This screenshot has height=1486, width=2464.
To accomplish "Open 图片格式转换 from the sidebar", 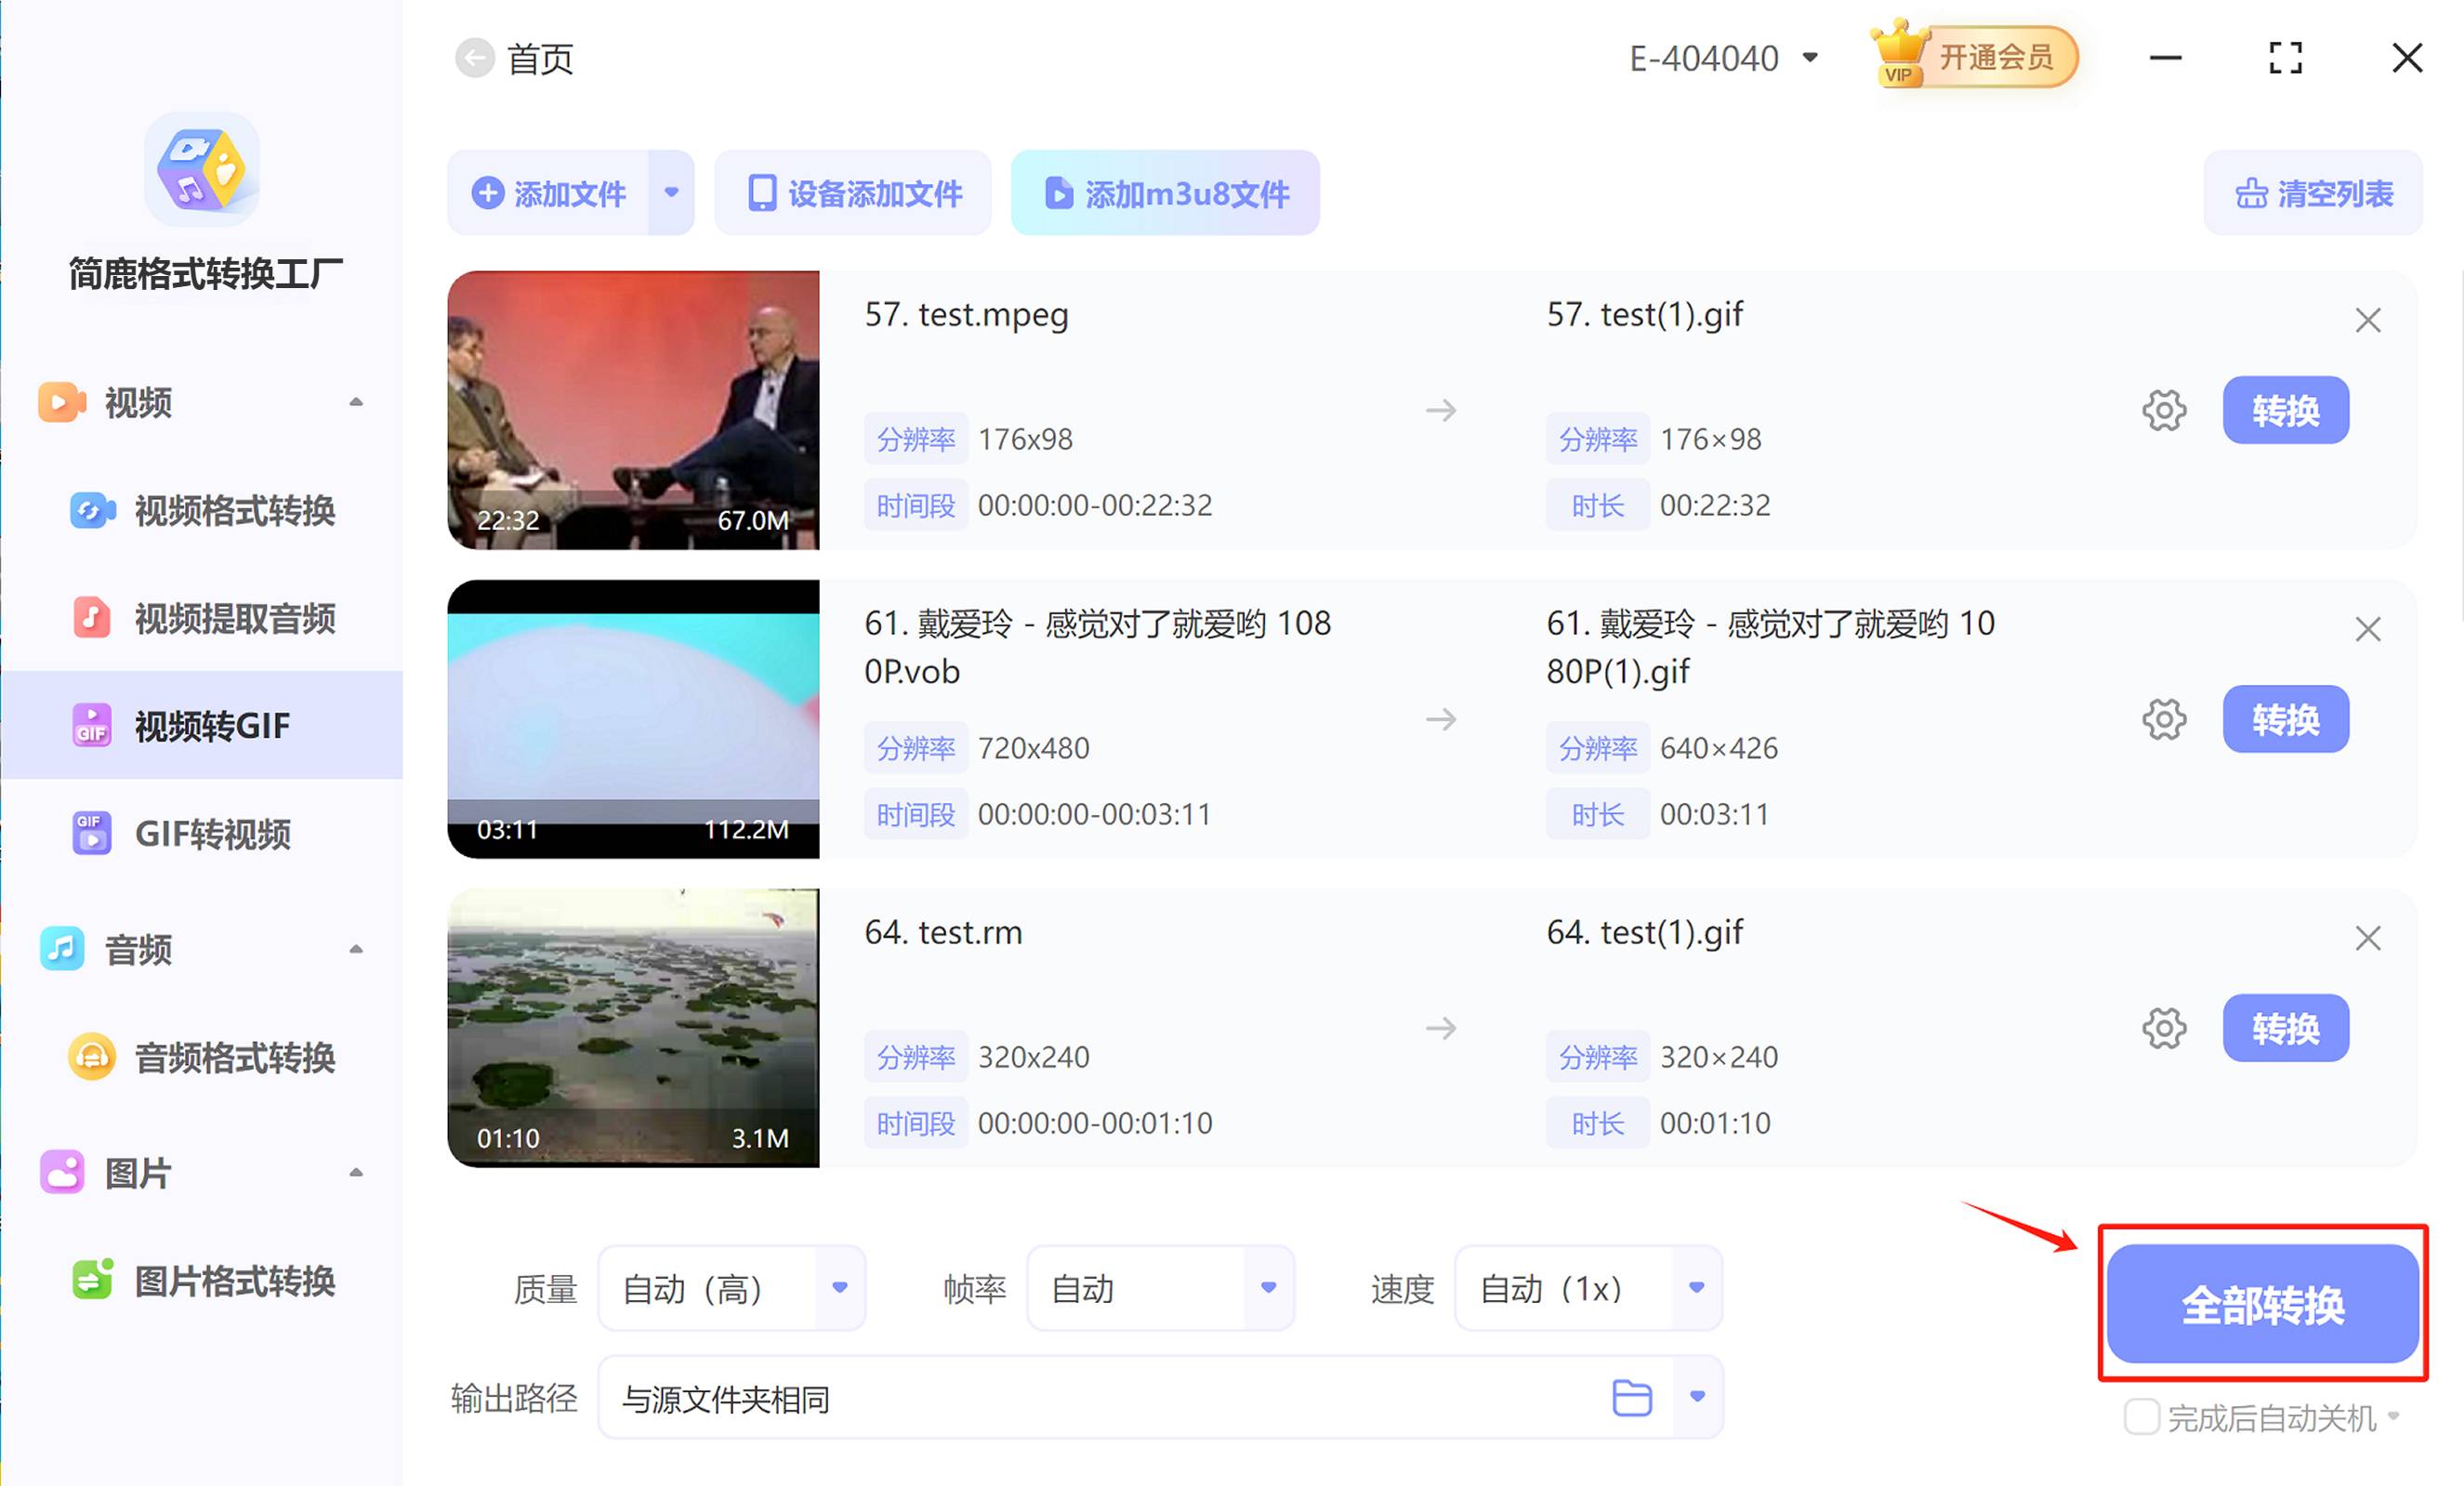I will coord(232,1281).
